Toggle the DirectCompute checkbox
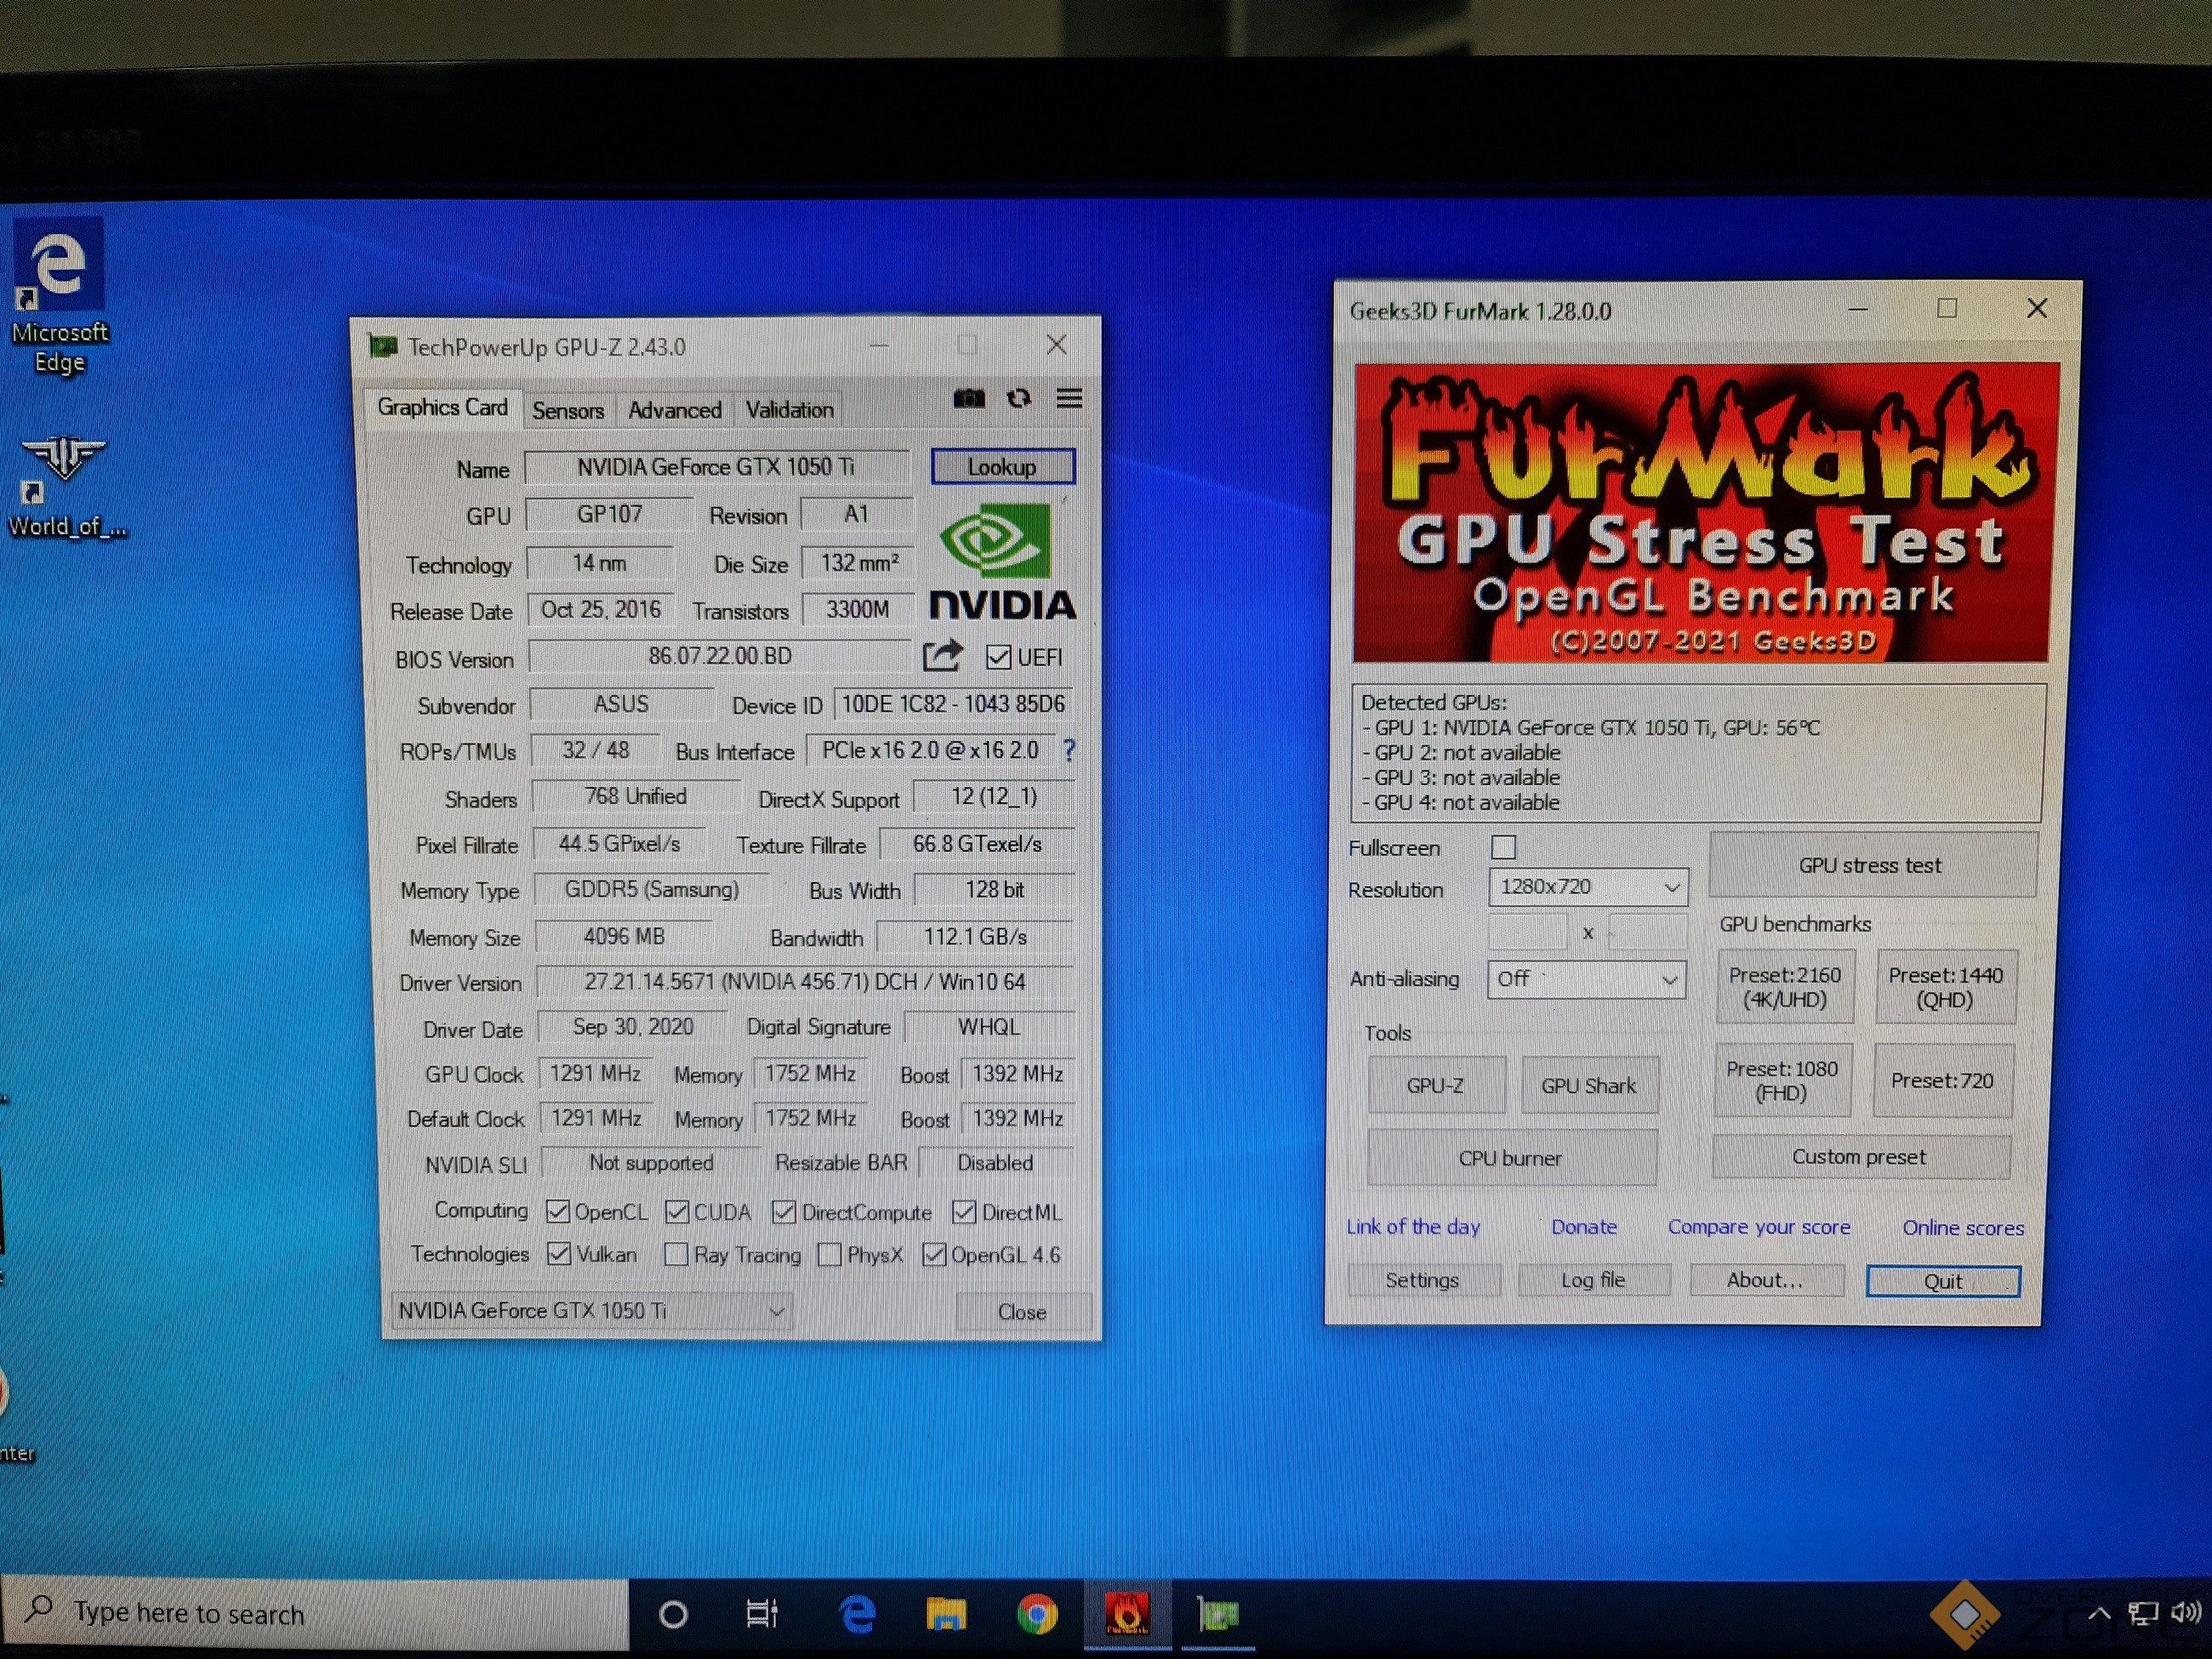Image resolution: width=2212 pixels, height=1659 pixels. click(x=784, y=1212)
